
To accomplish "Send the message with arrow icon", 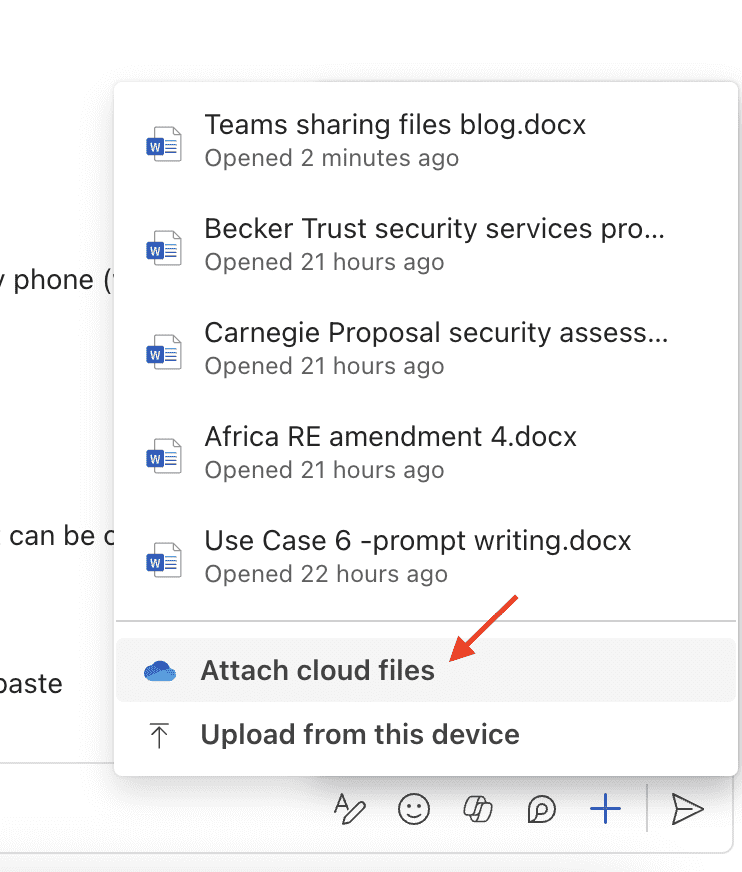I will click(687, 809).
